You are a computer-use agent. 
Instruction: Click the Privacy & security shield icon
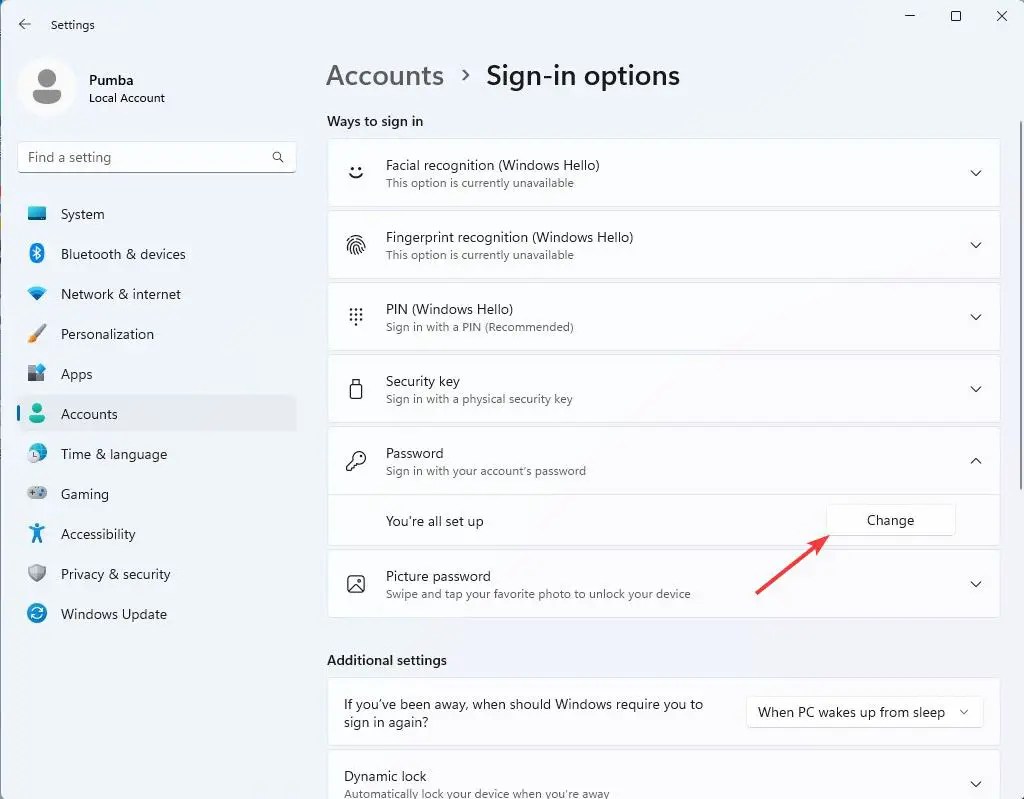(37, 574)
